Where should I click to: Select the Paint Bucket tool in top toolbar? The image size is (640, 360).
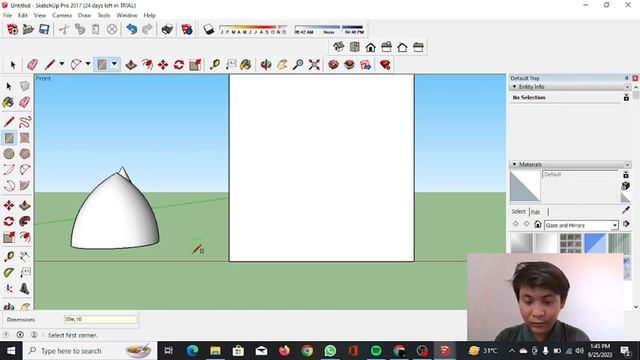pyautogui.click(x=246, y=64)
